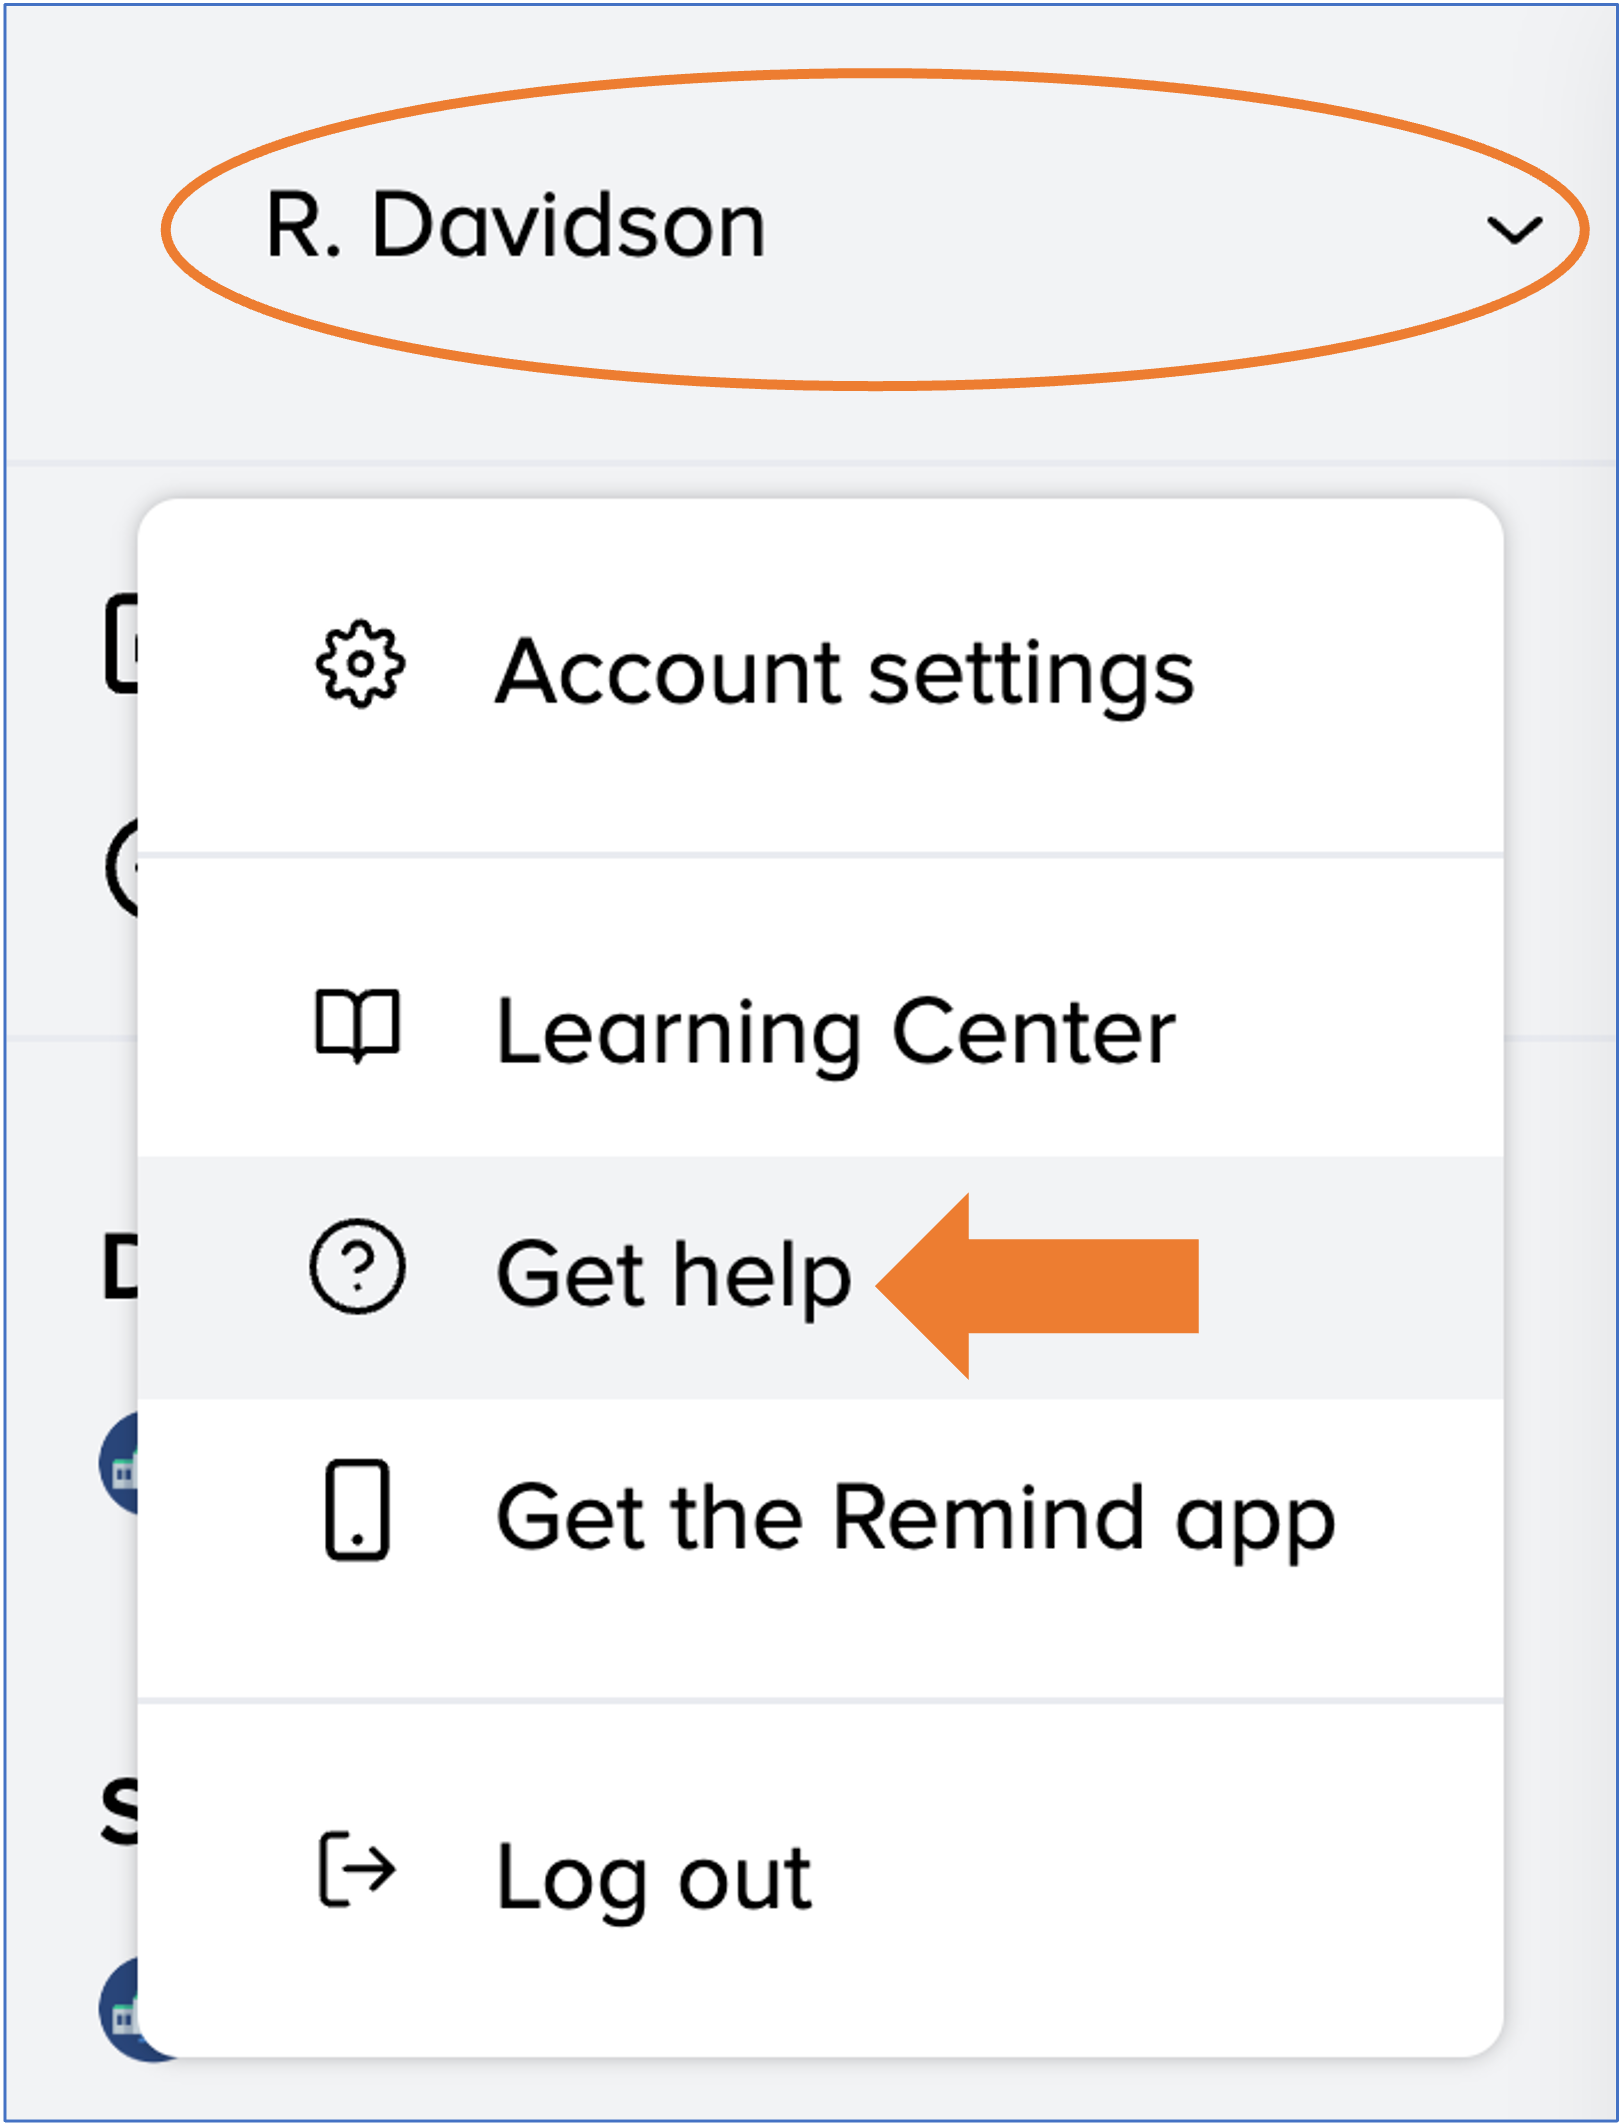Click the phone icon for Remind app
1622x2126 pixels.
click(x=357, y=1510)
